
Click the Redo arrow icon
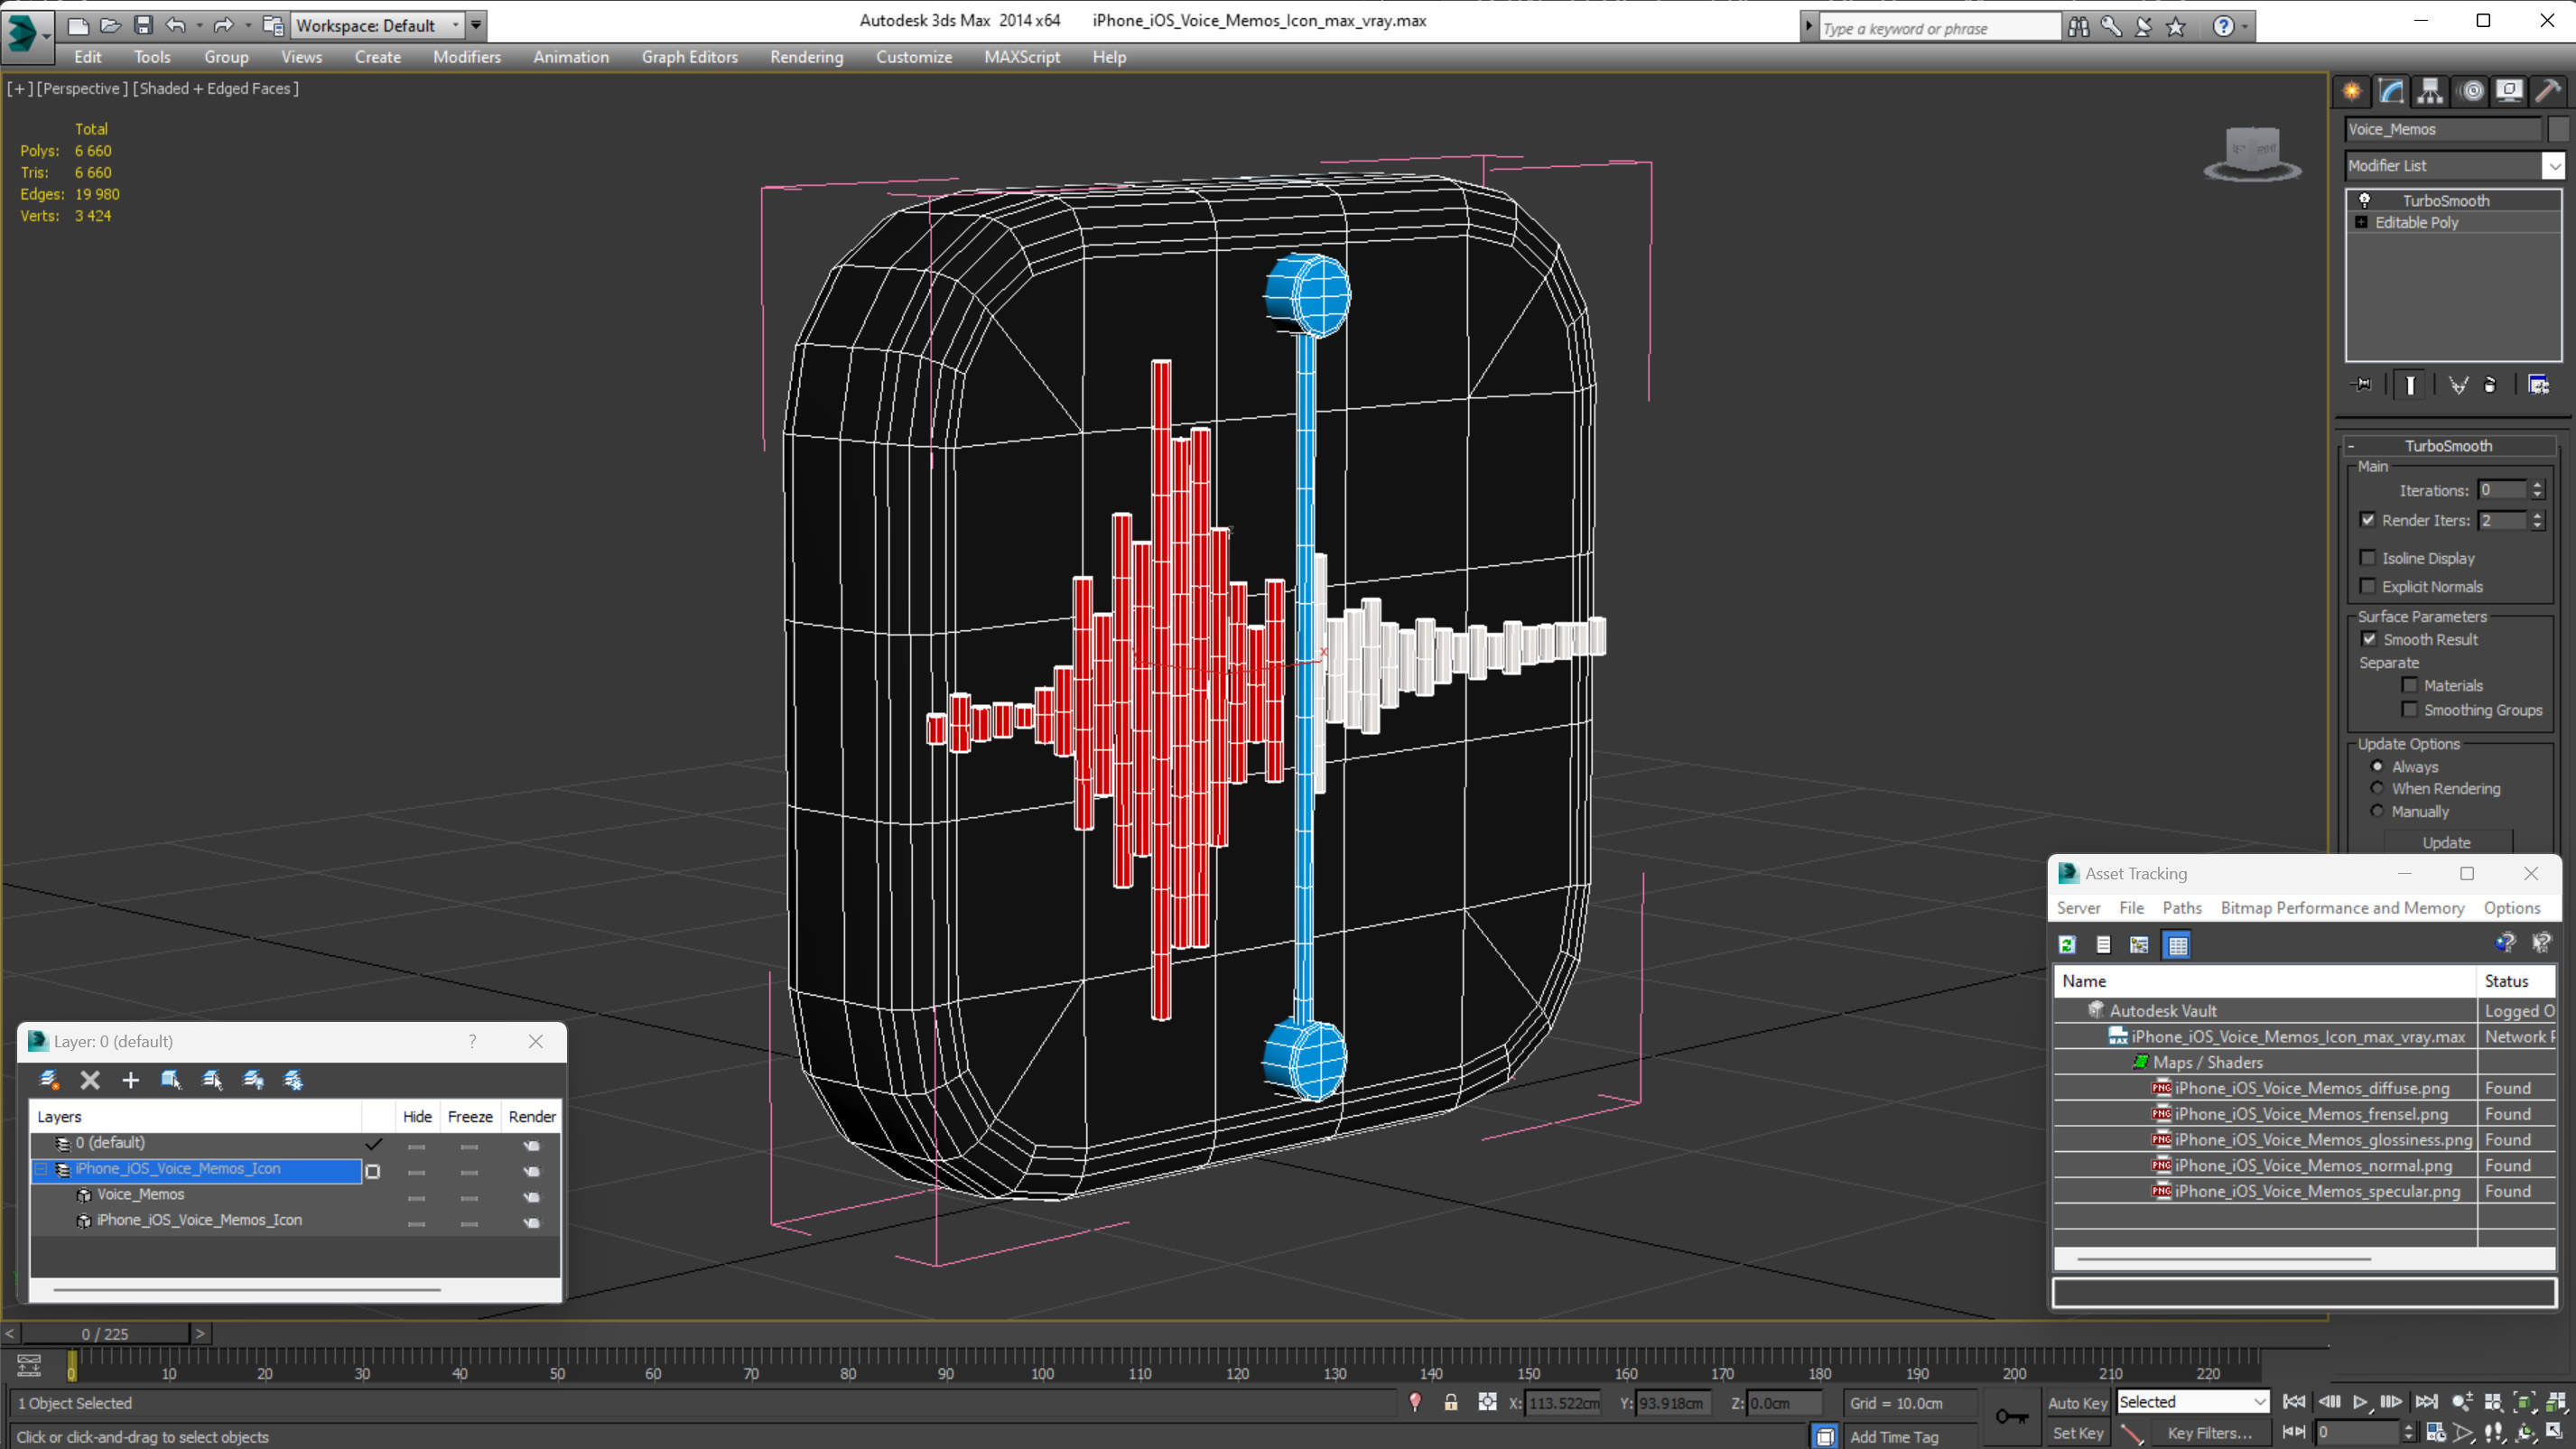[x=223, y=25]
